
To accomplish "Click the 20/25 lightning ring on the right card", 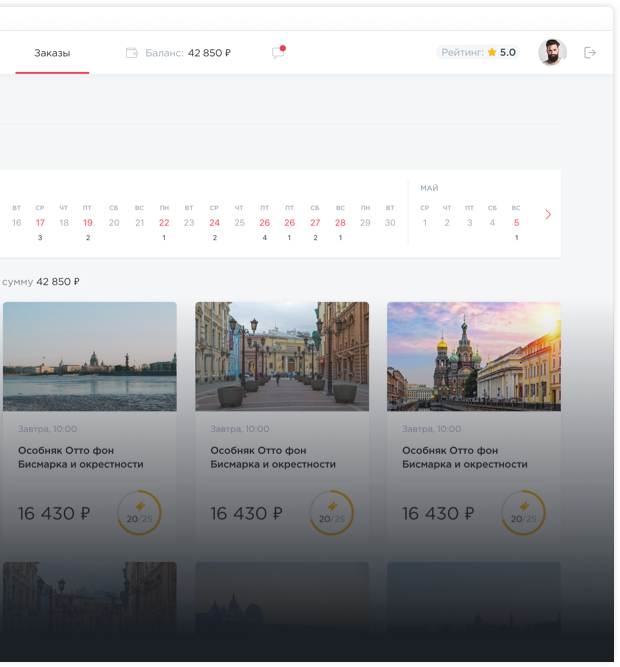I will [523, 513].
